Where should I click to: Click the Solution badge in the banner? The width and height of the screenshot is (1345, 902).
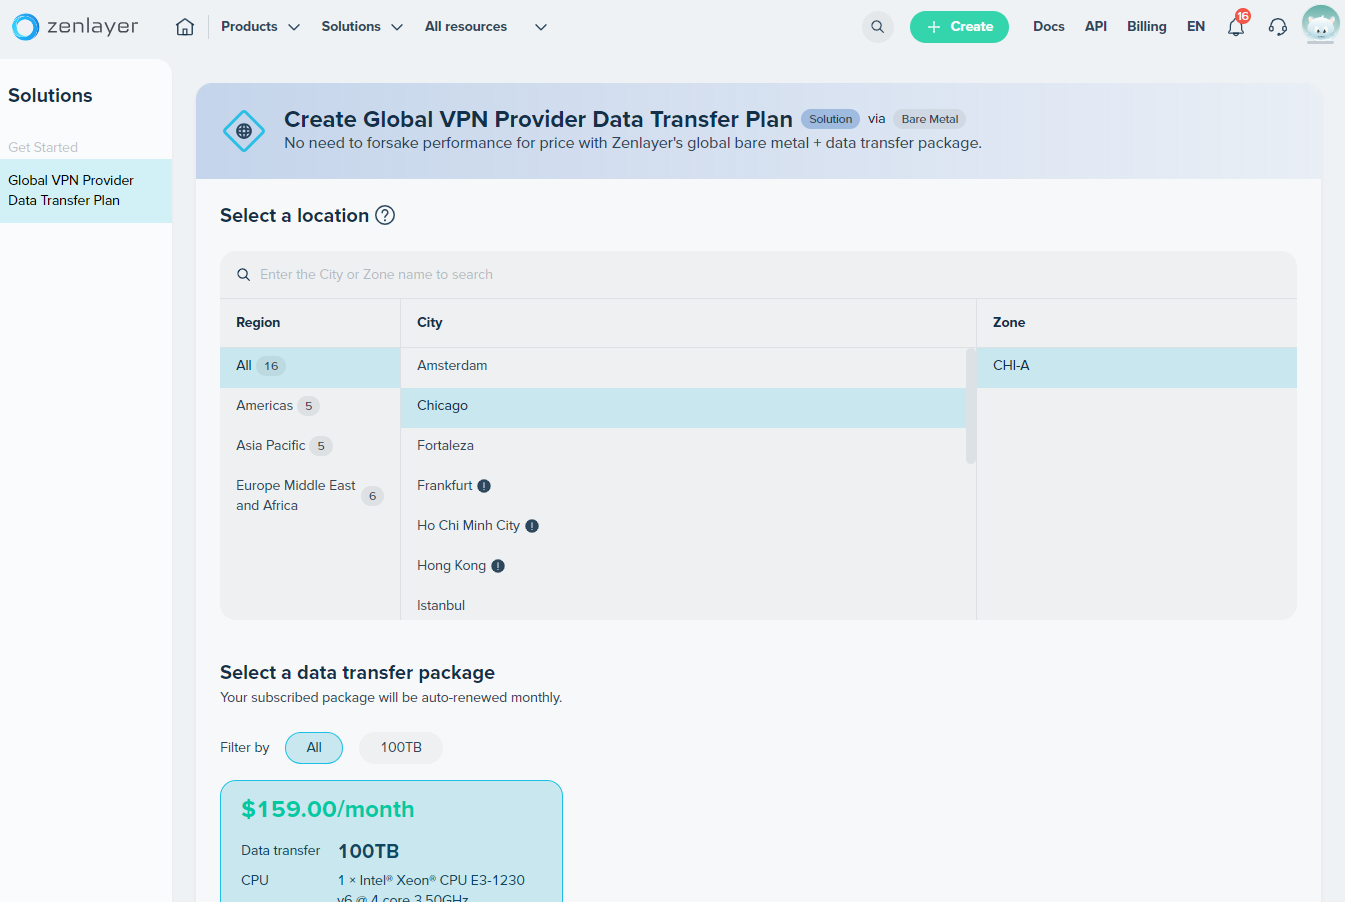coord(831,119)
